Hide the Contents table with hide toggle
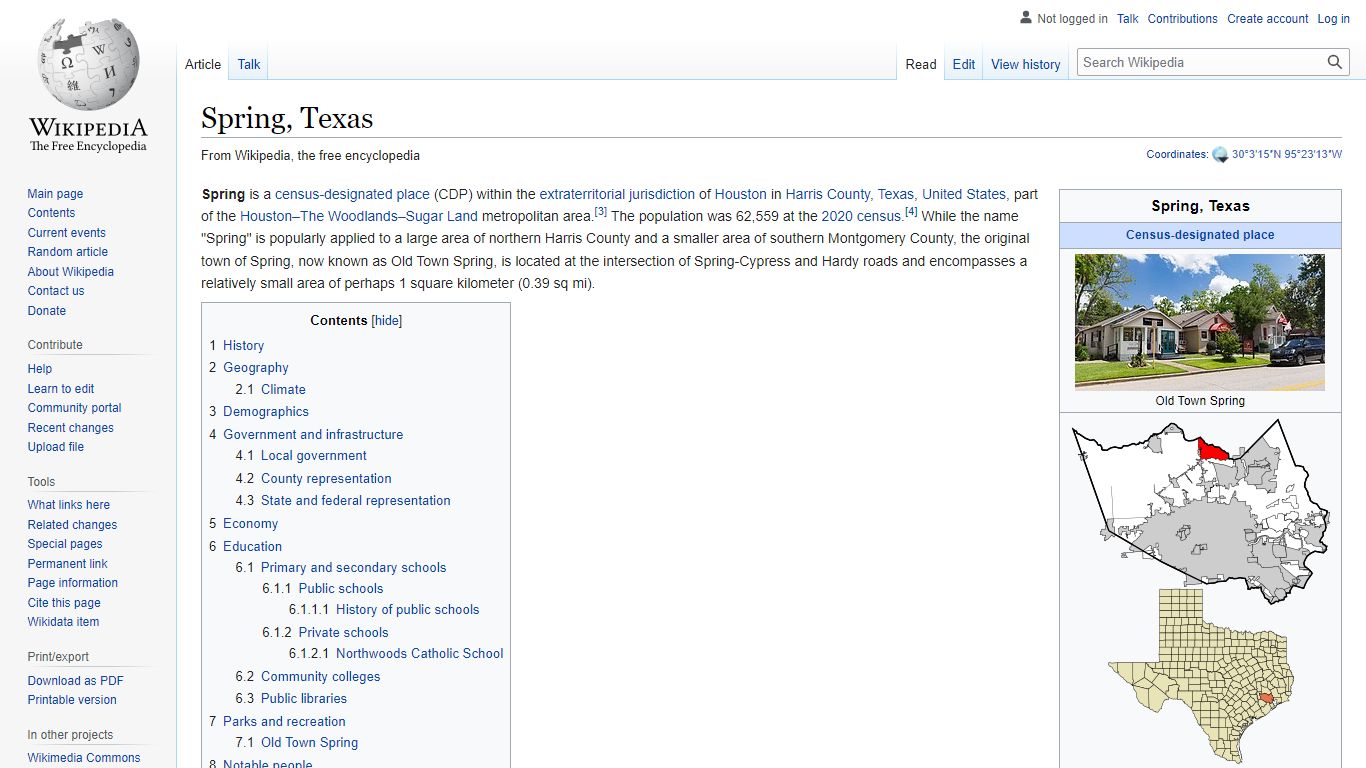1366x768 pixels. pyautogui.click(x=387, y=321)
